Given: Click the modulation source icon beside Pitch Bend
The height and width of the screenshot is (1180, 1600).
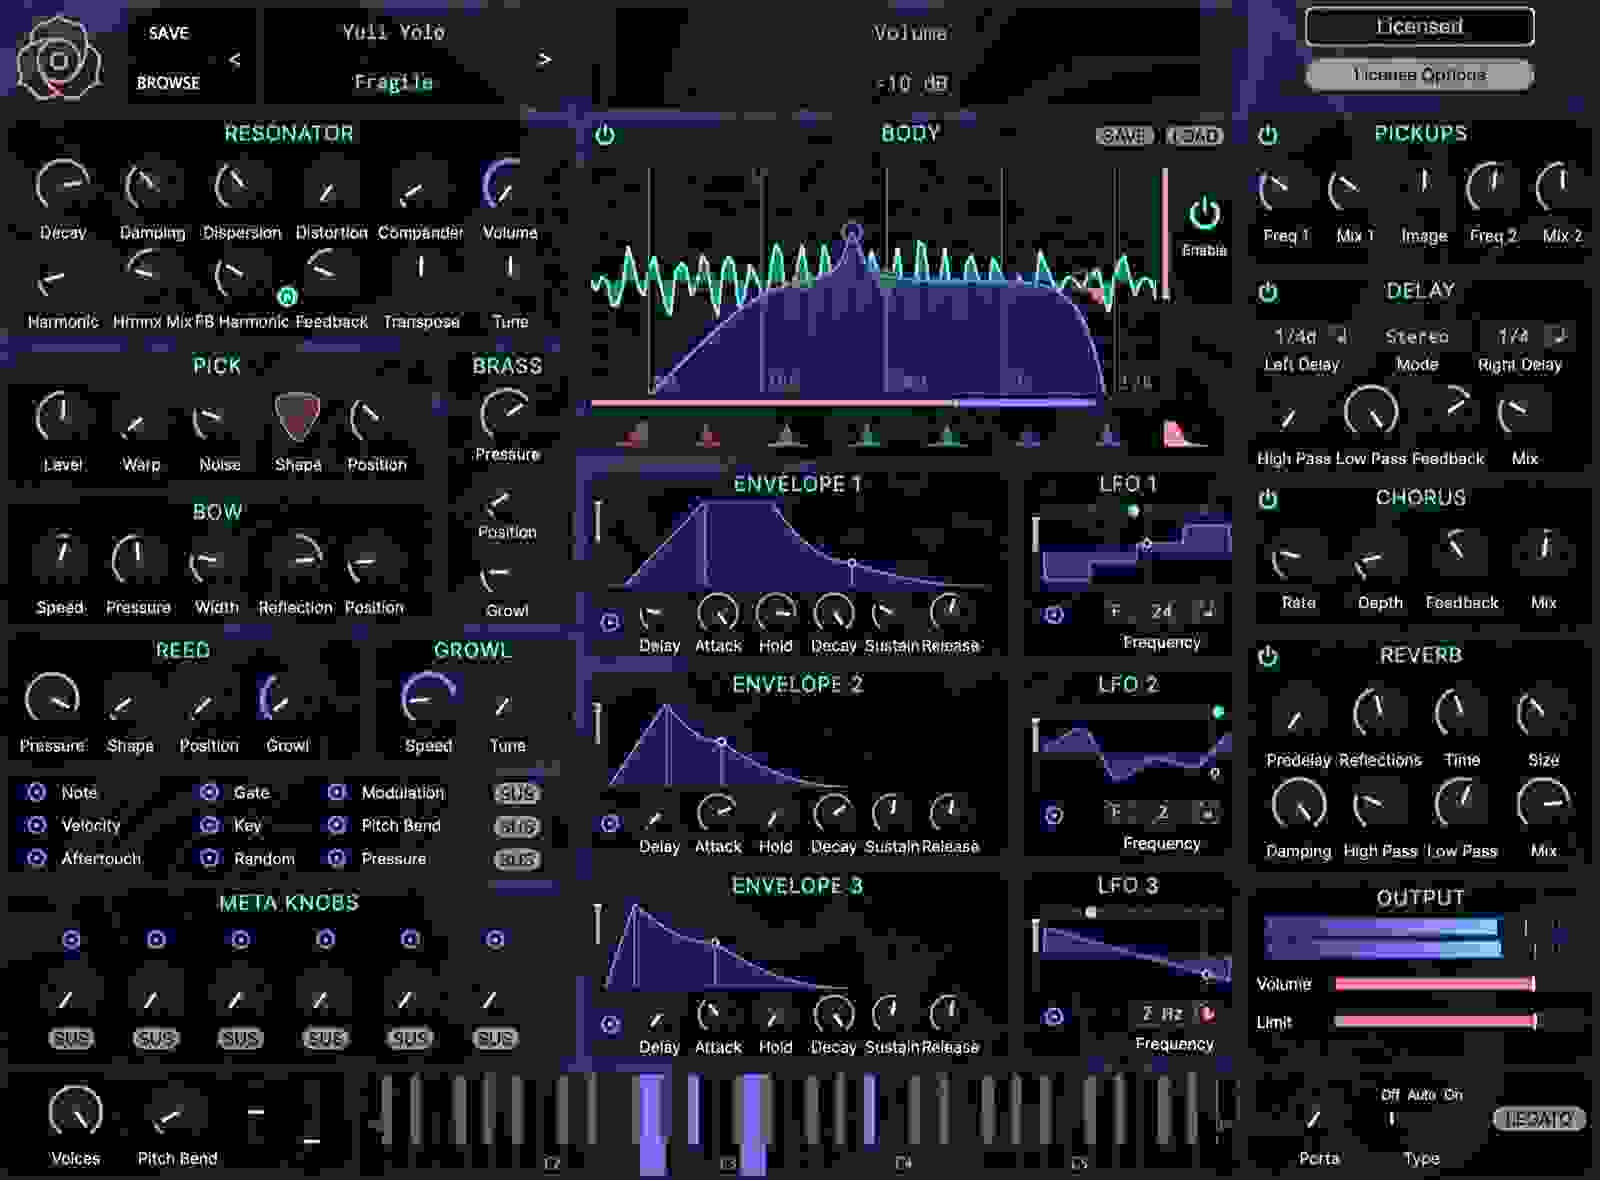Looking at the screenshot, I should [334, 825].
